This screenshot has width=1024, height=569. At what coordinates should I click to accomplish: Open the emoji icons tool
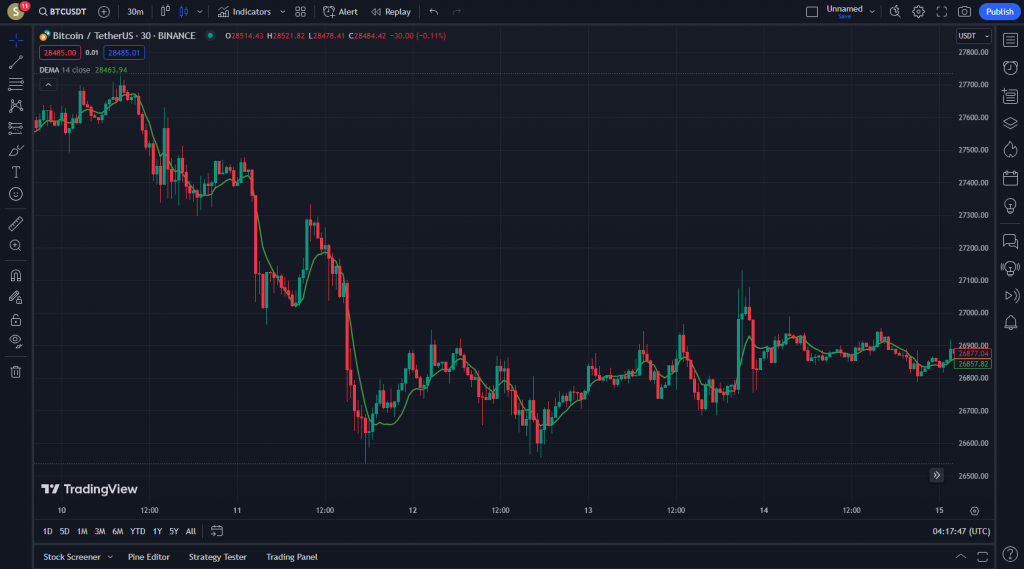click(x=16, y=194)
